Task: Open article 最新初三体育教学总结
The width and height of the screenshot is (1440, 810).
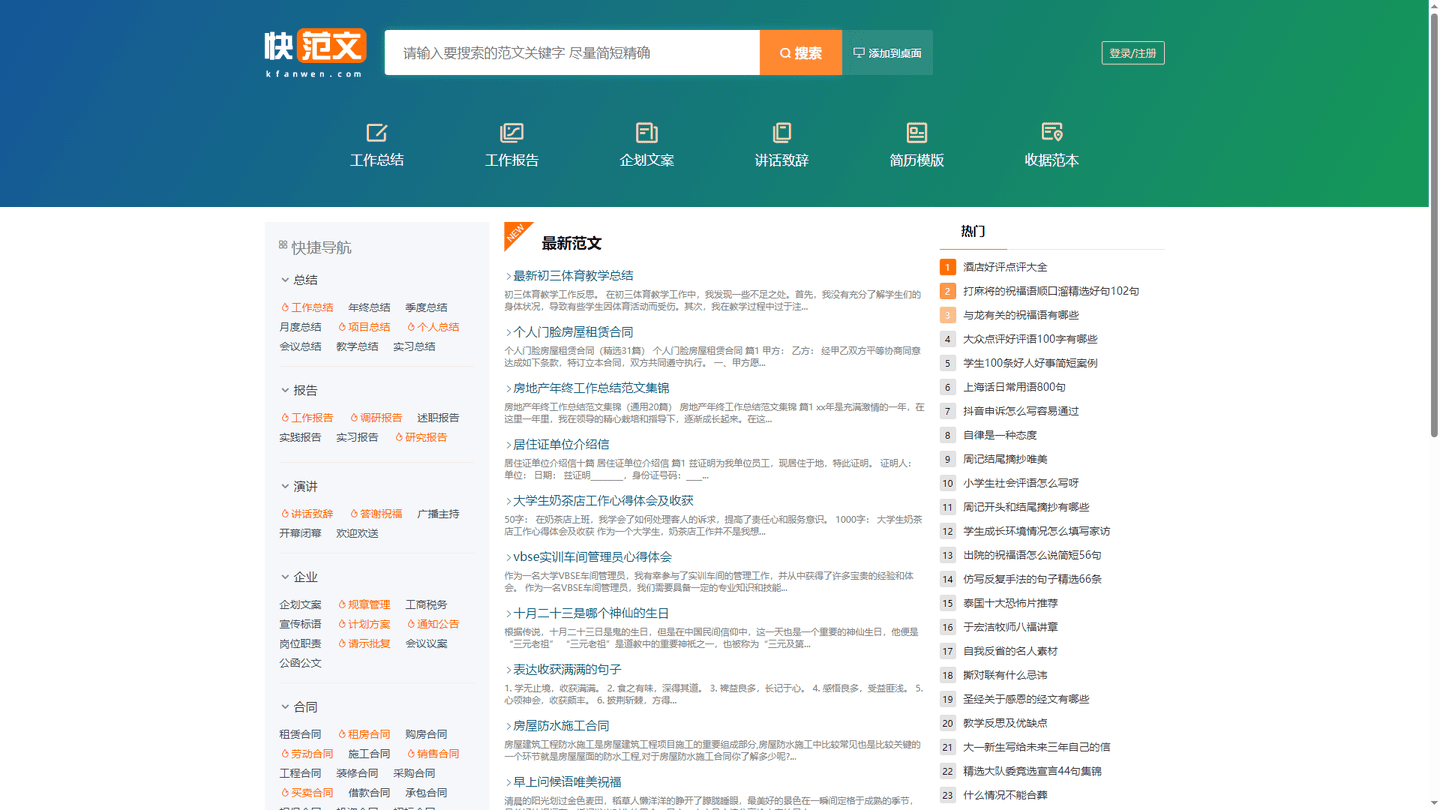Action: click(x=573, y=276)
